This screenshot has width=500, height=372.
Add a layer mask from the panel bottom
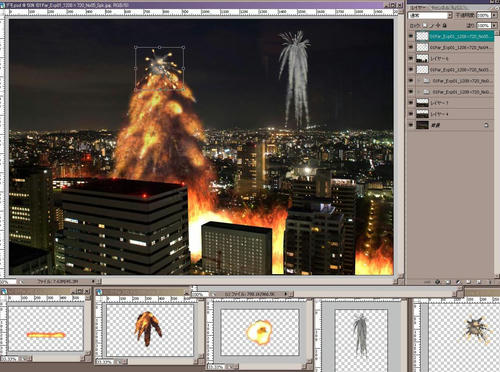click(448, 282)
